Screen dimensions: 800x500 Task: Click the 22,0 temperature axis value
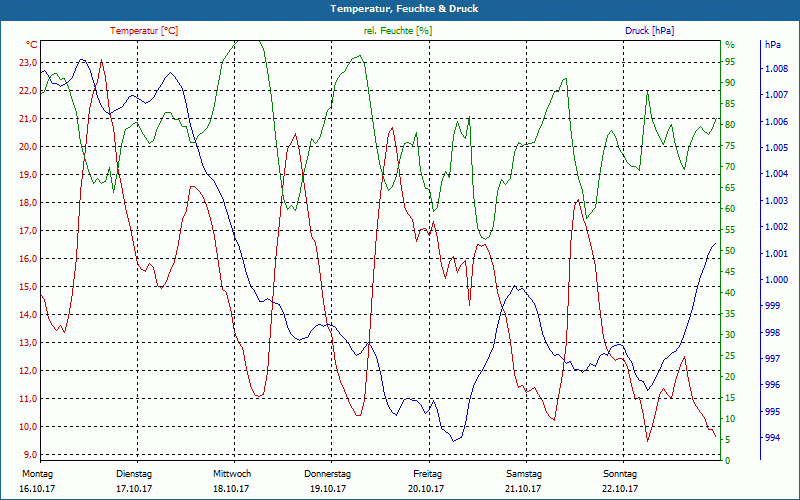28,91
